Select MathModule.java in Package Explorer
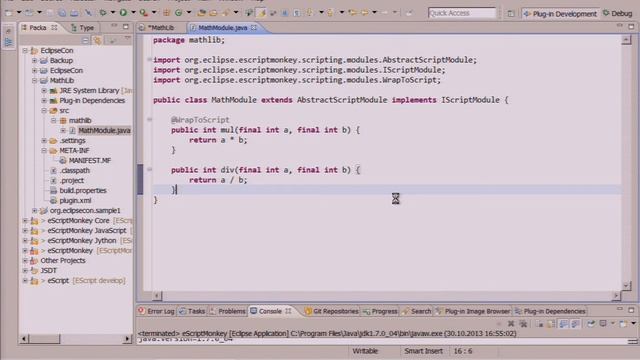This screenshot has height=360, width=640. [x=104, y=131]
